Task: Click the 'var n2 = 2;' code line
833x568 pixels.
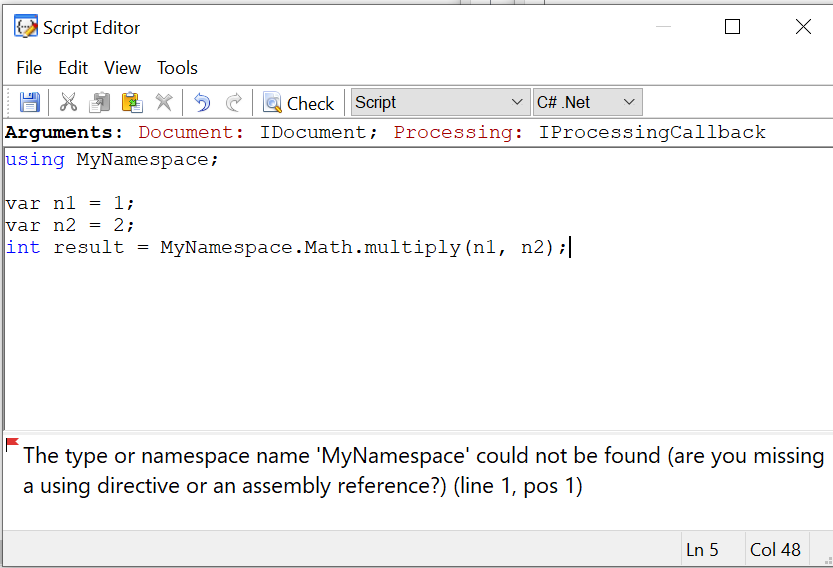Action: (x=70, y=225)
